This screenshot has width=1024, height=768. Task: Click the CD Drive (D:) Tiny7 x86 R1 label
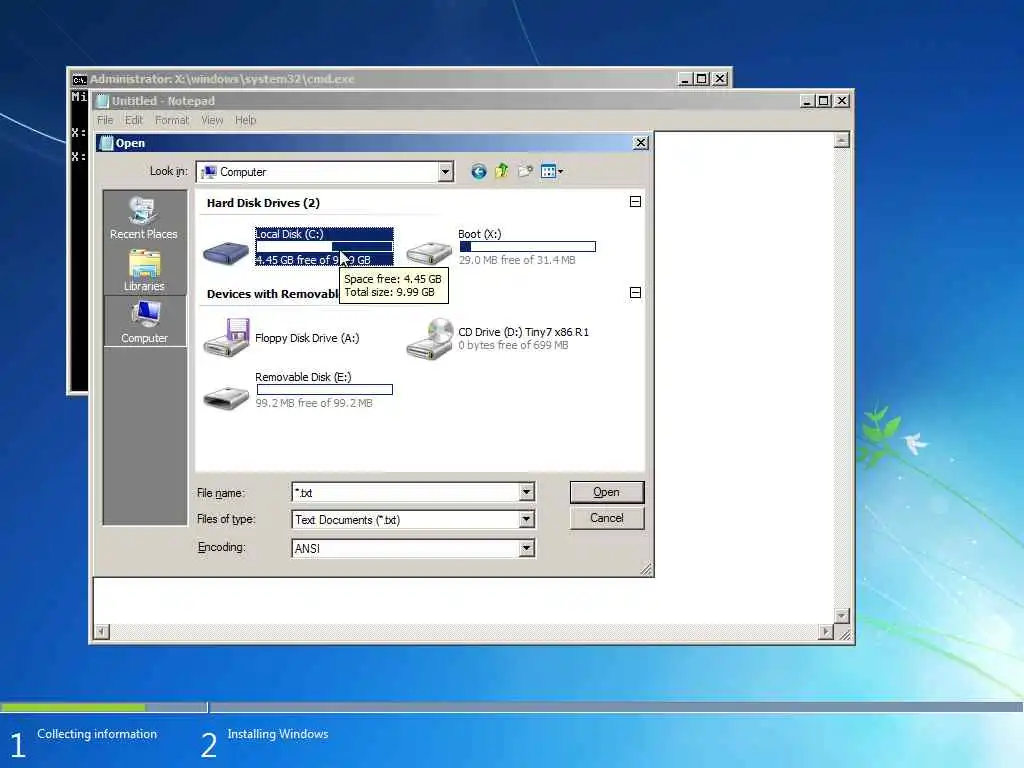(x=524, y=332)
